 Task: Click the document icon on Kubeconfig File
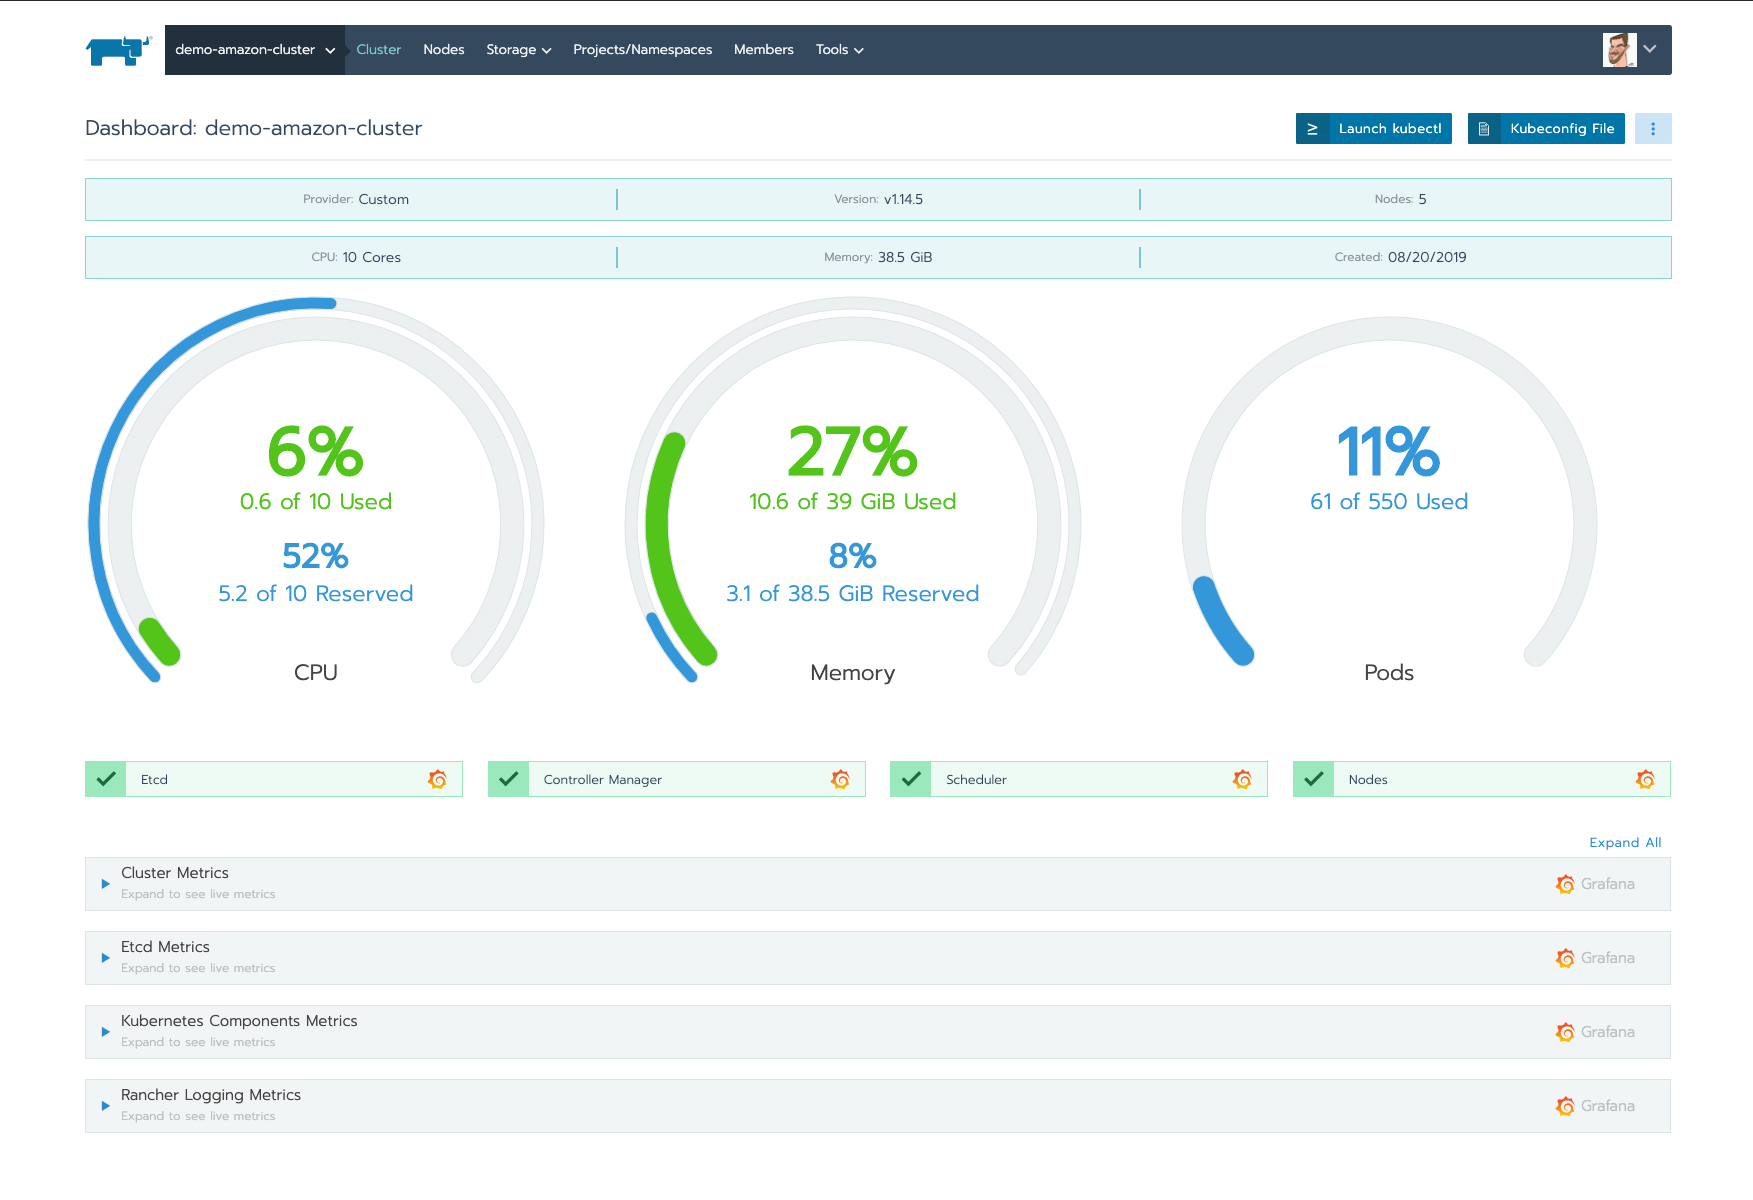click(1484, 128)
